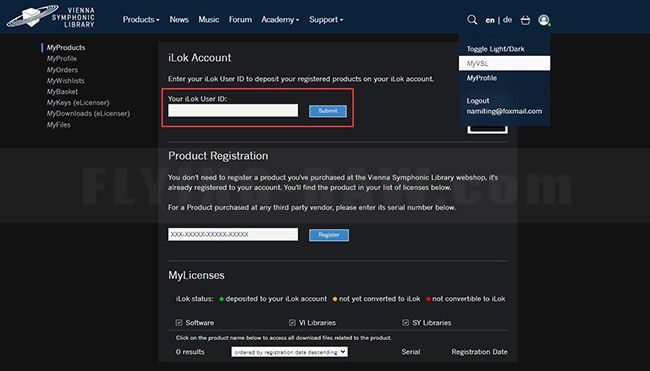Image resolution: width=650 pixels, height=371 pixels.
Task: Click the '0 results' text
Action: (190, 352)
